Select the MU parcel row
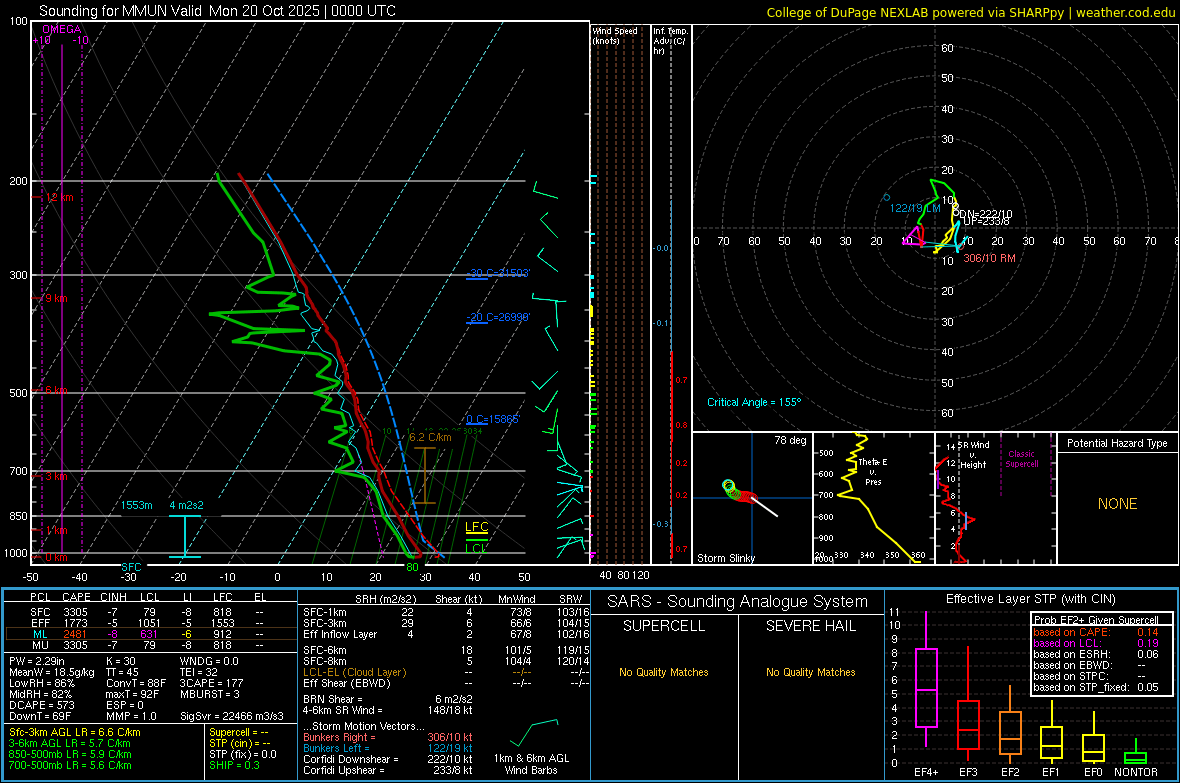 (151, 644)
